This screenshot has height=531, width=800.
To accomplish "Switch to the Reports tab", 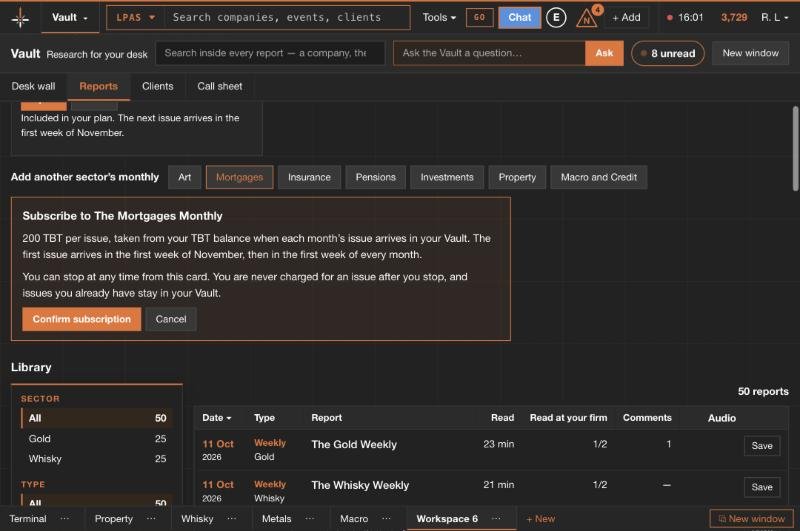I will pos(98,86).
